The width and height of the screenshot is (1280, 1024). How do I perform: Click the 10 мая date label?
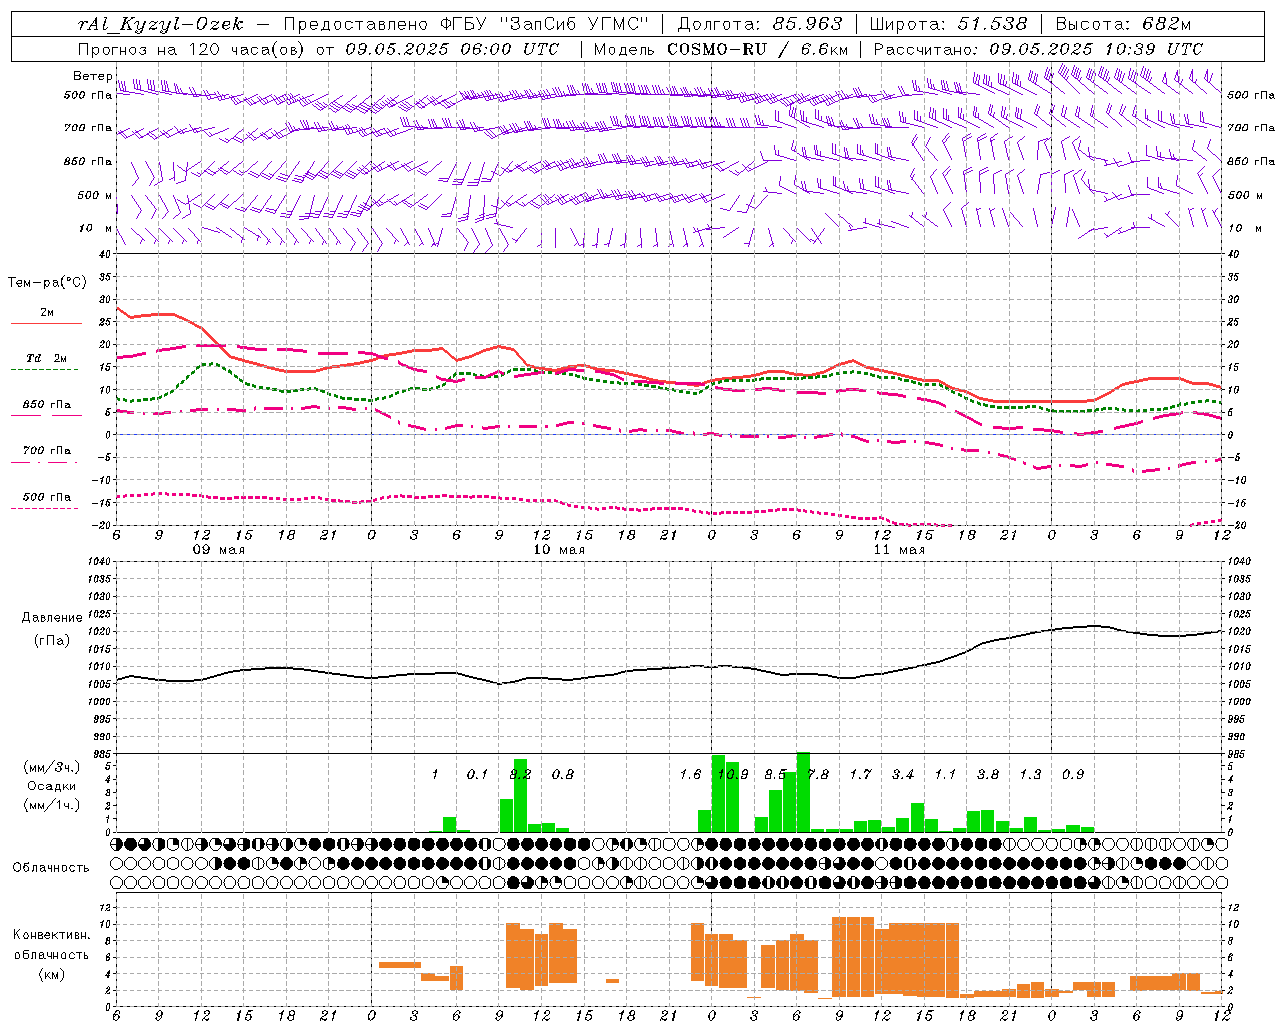[x=558, y=550]
